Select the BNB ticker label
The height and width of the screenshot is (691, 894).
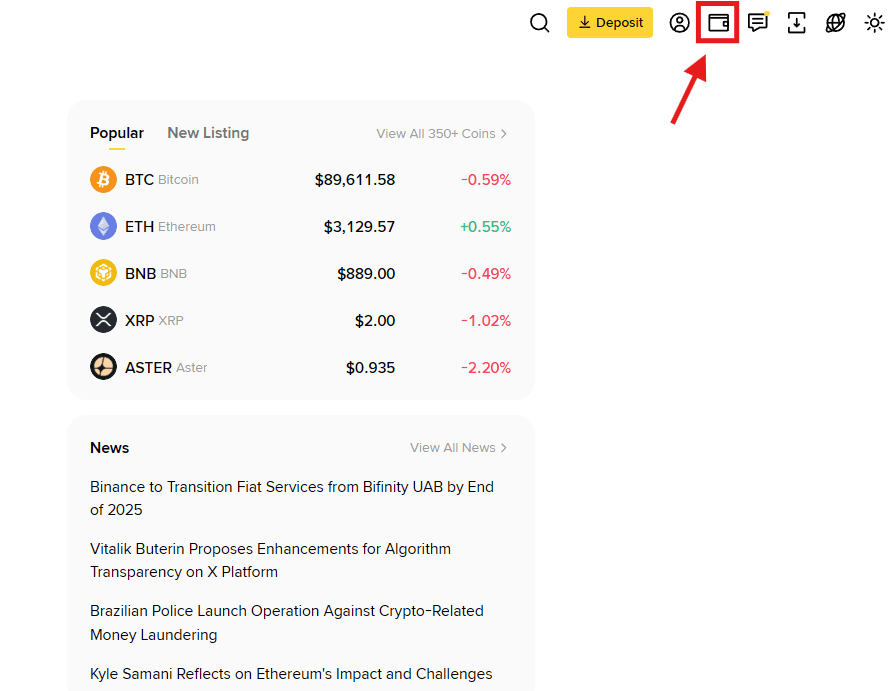[x=140, y=274]
